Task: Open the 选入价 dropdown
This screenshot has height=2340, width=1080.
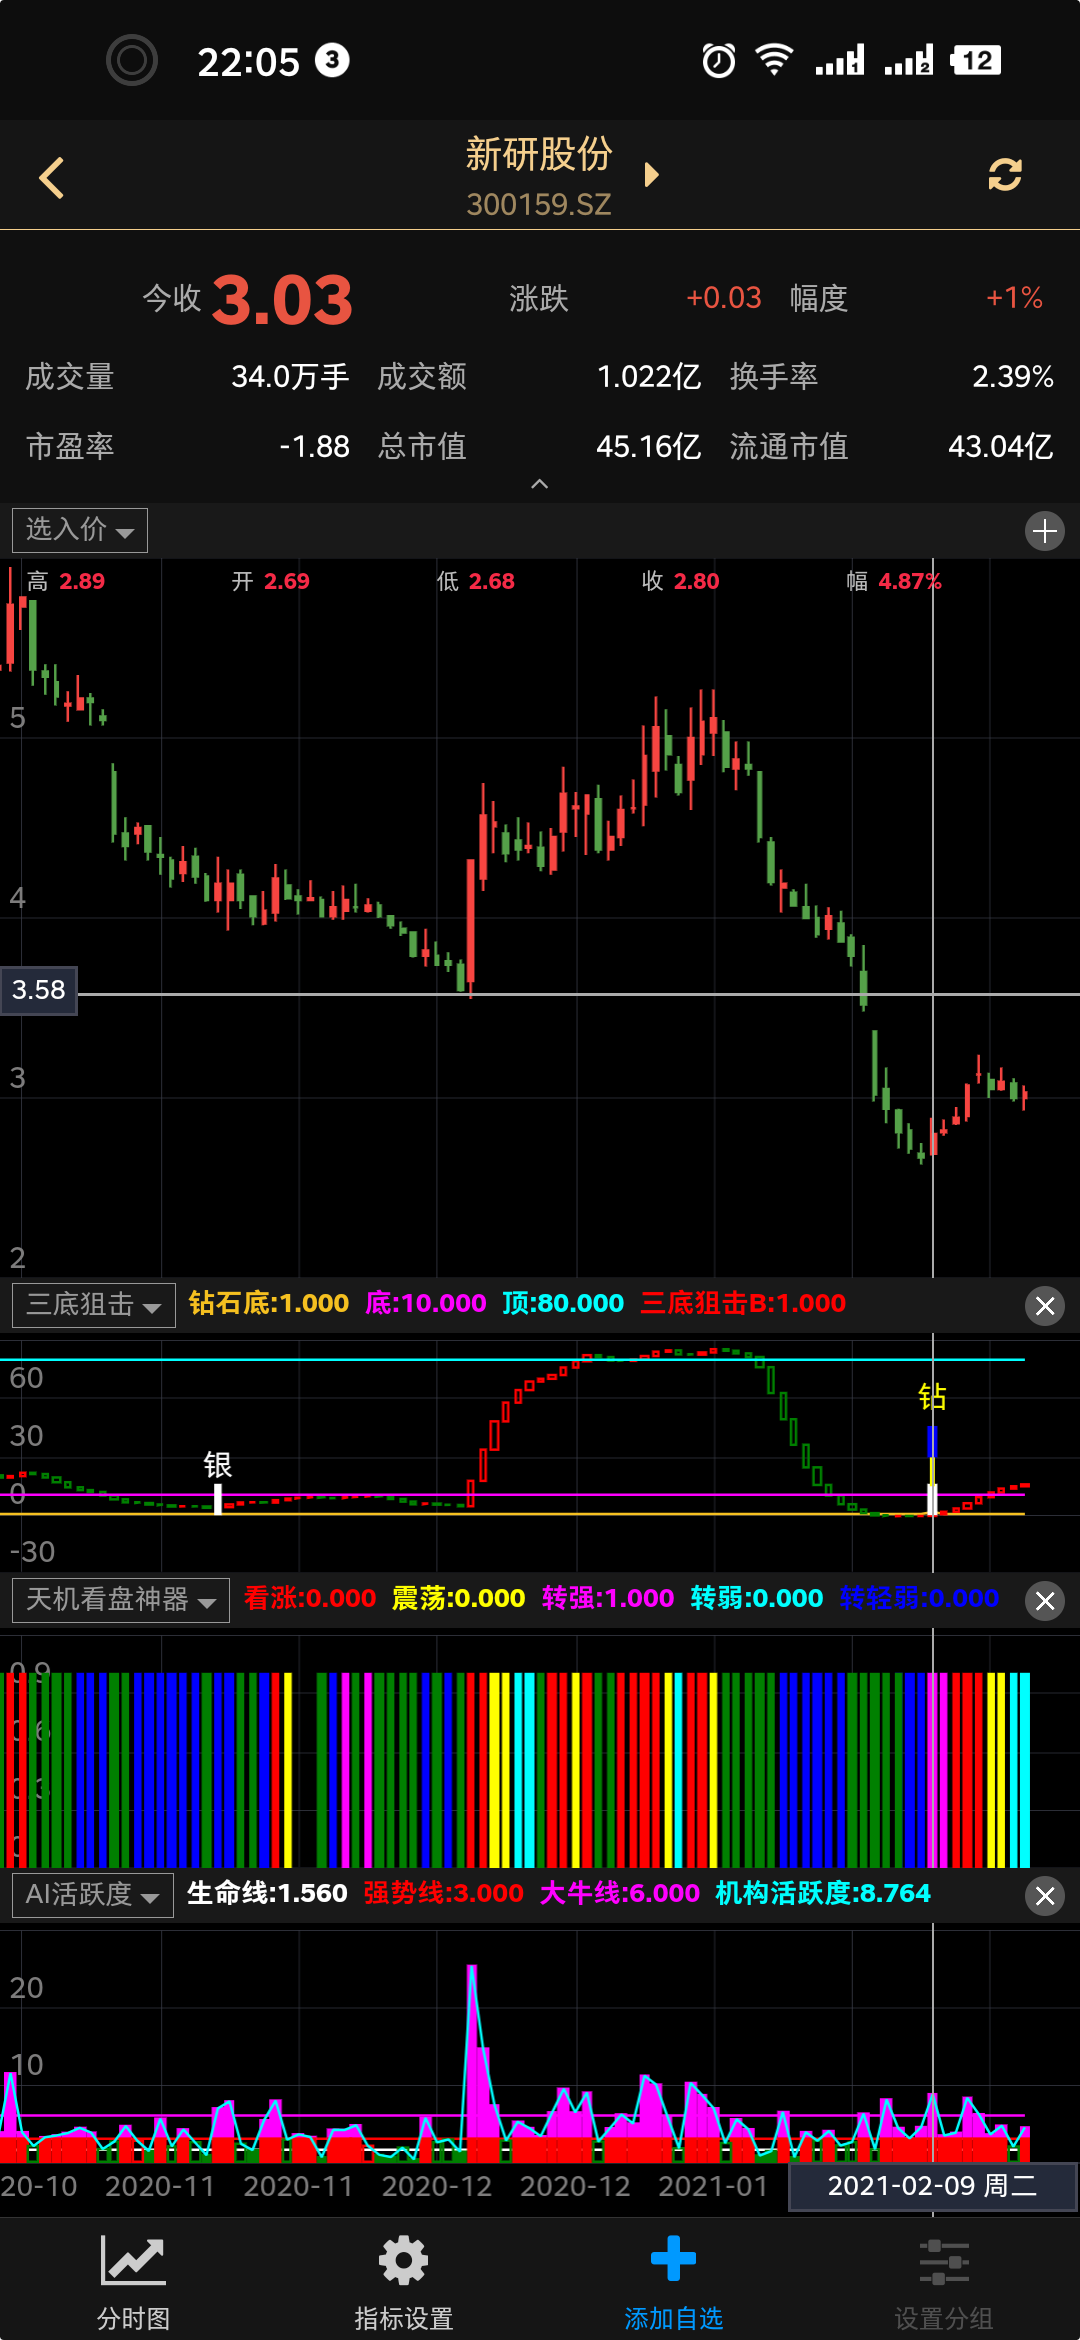Action: point(80,530)
